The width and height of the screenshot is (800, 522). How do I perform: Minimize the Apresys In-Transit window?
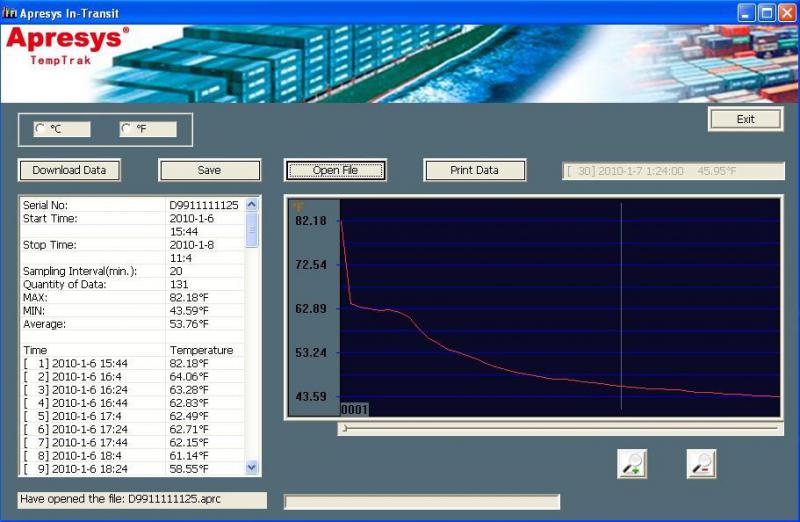click(746, 13)
